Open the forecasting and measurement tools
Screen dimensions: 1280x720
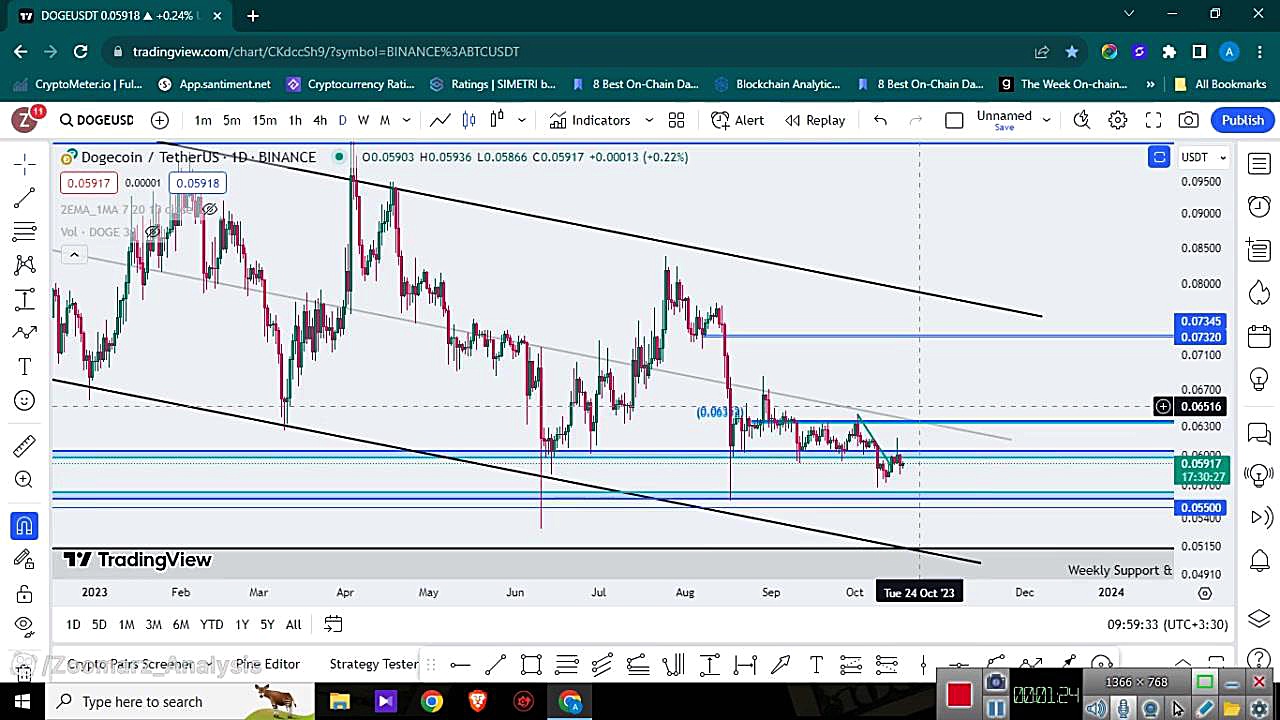coord(25,299)
